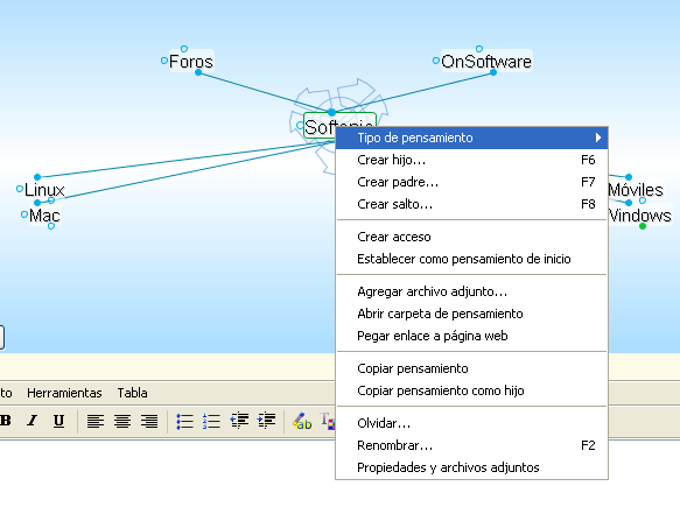Select Renombrar from the context menu

coord(472,445)
